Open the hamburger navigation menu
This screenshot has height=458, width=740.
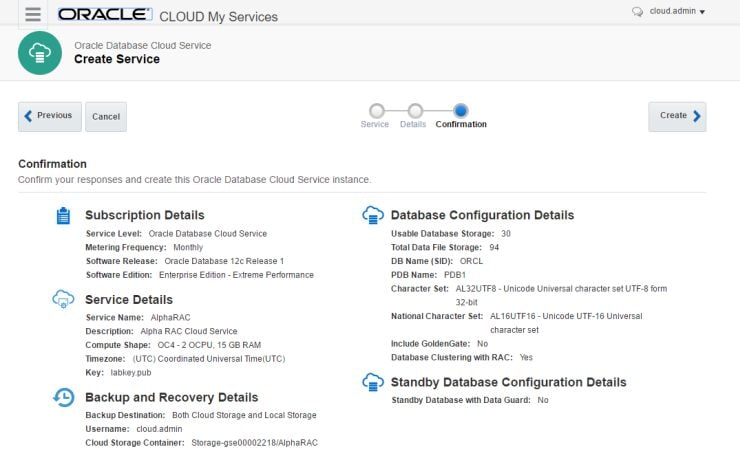[33, 15]
